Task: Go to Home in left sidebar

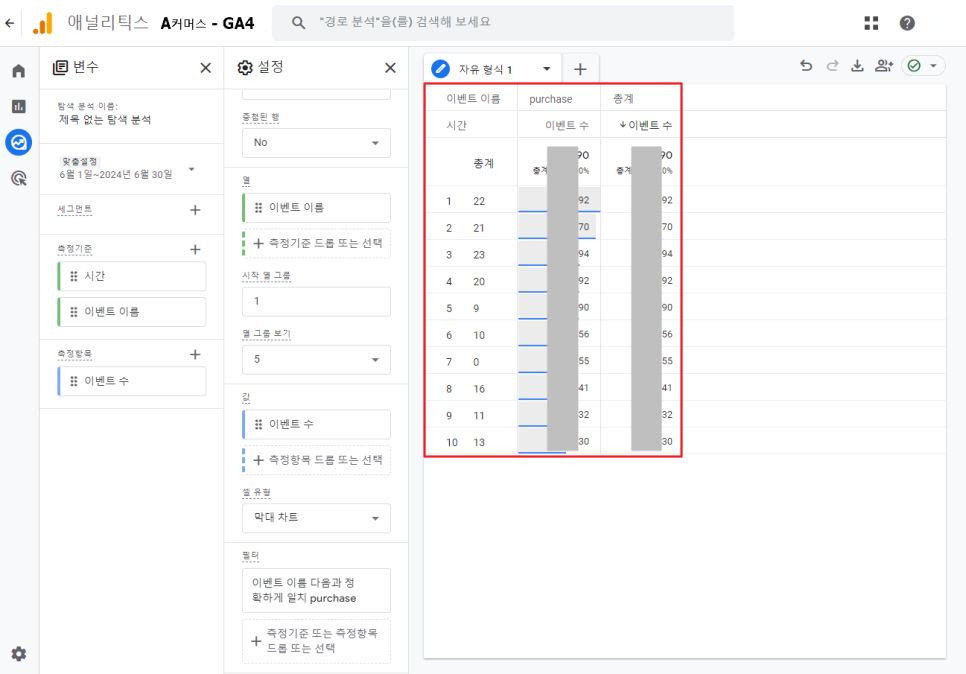Action: click(18, 71)
